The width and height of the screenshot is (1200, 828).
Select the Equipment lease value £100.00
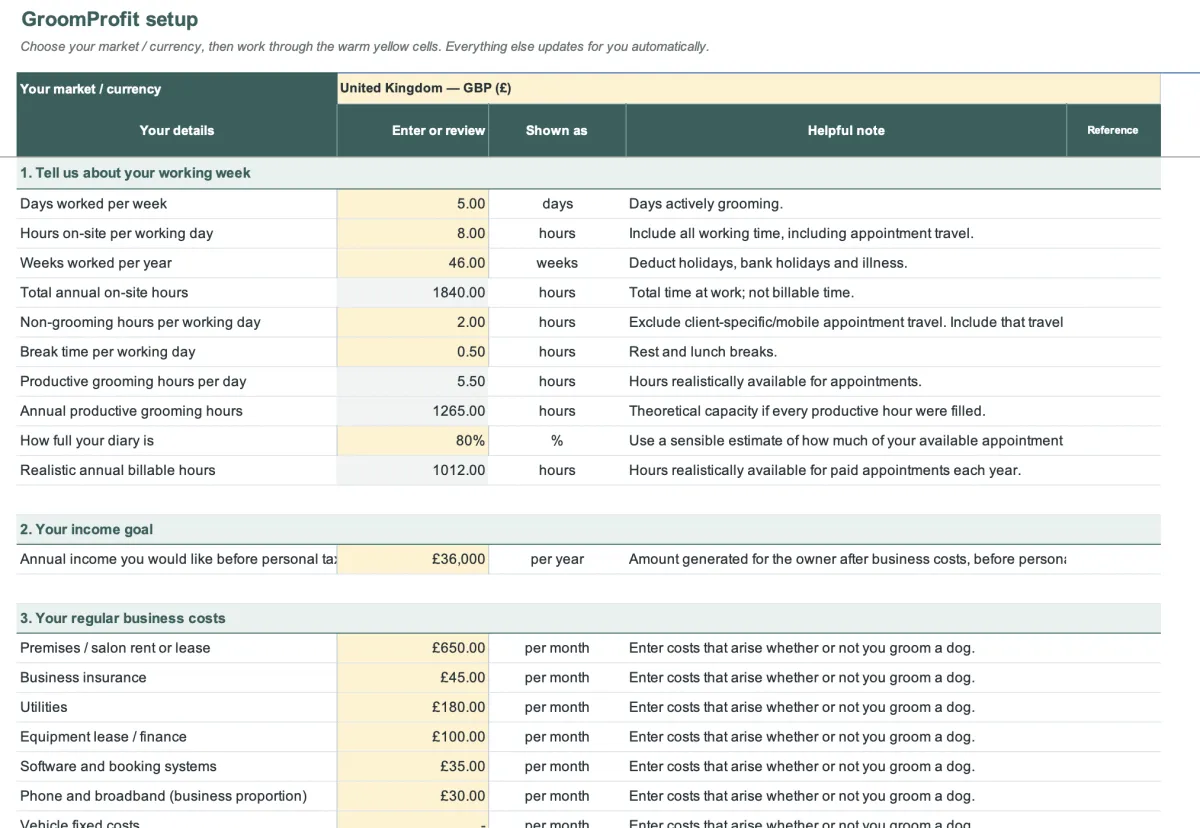coord(412,737)
